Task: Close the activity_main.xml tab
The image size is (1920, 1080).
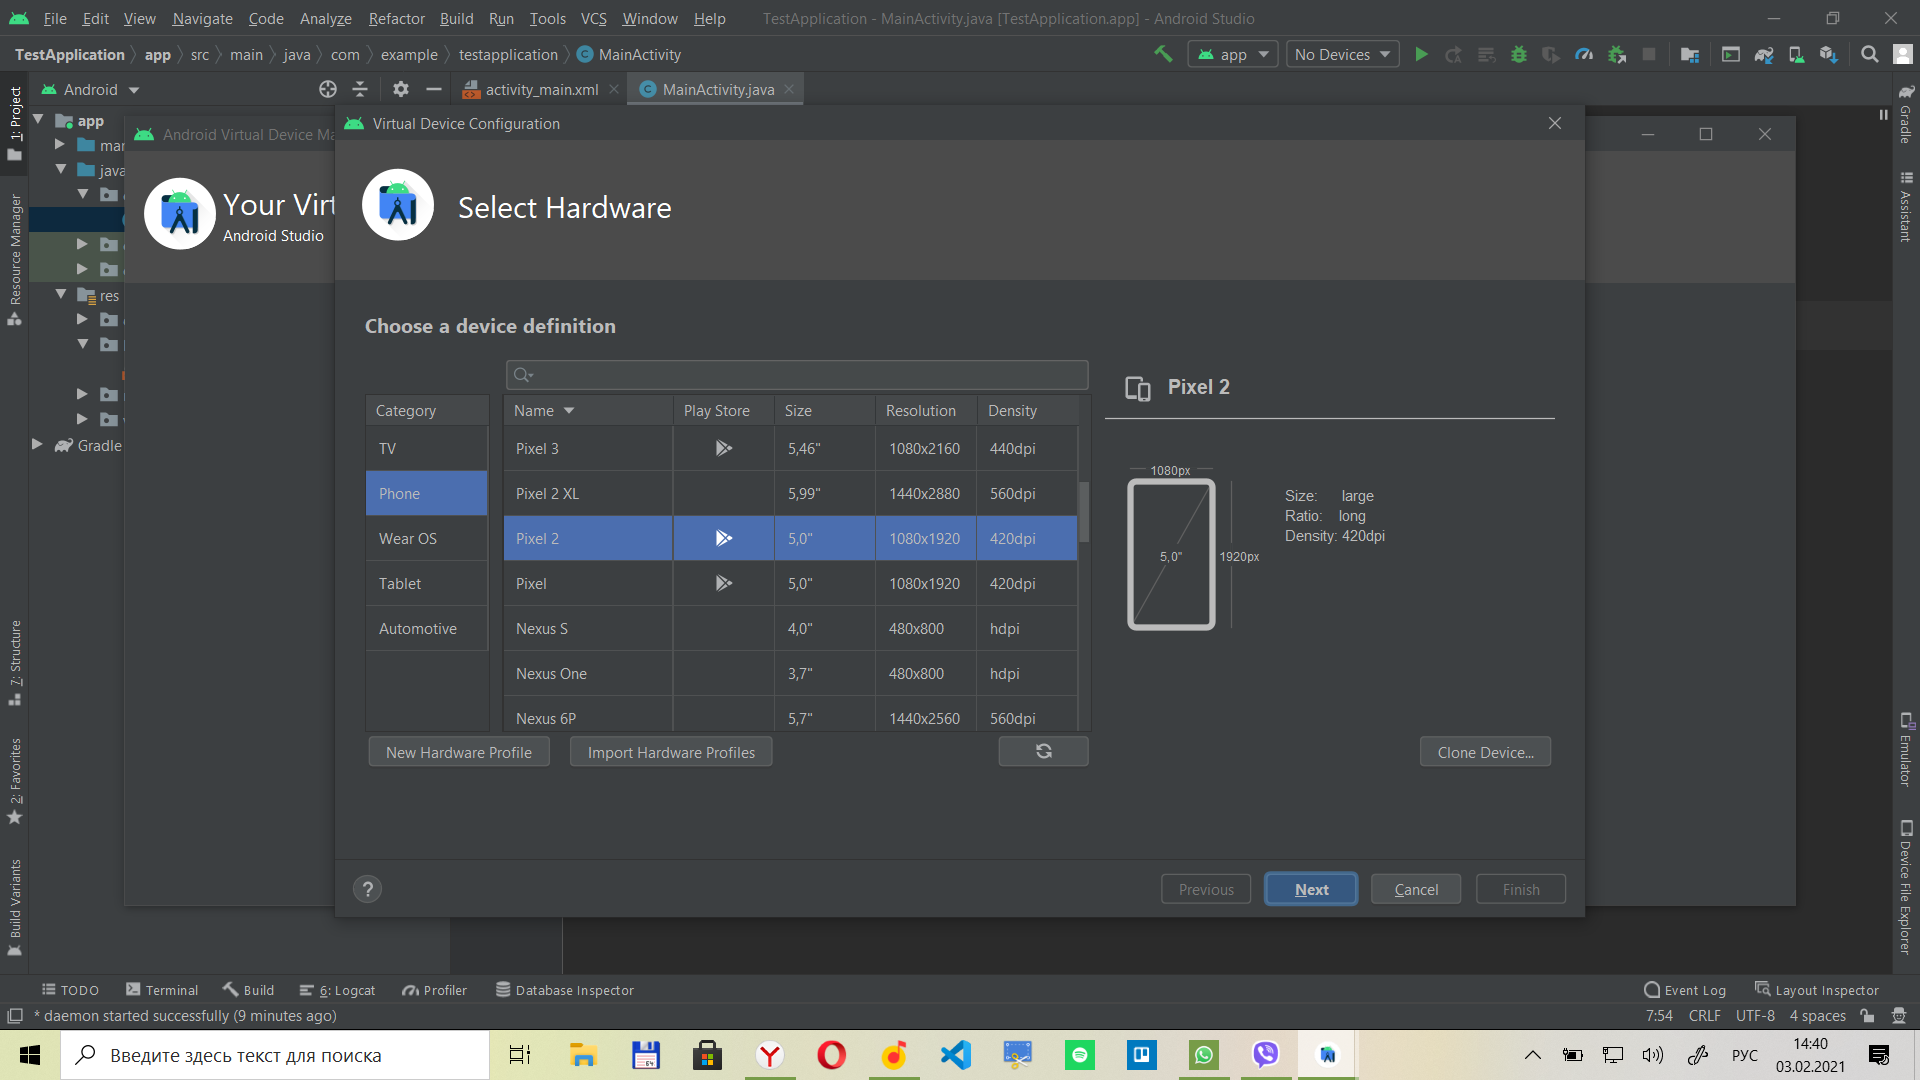Action: tap(614, 89)
